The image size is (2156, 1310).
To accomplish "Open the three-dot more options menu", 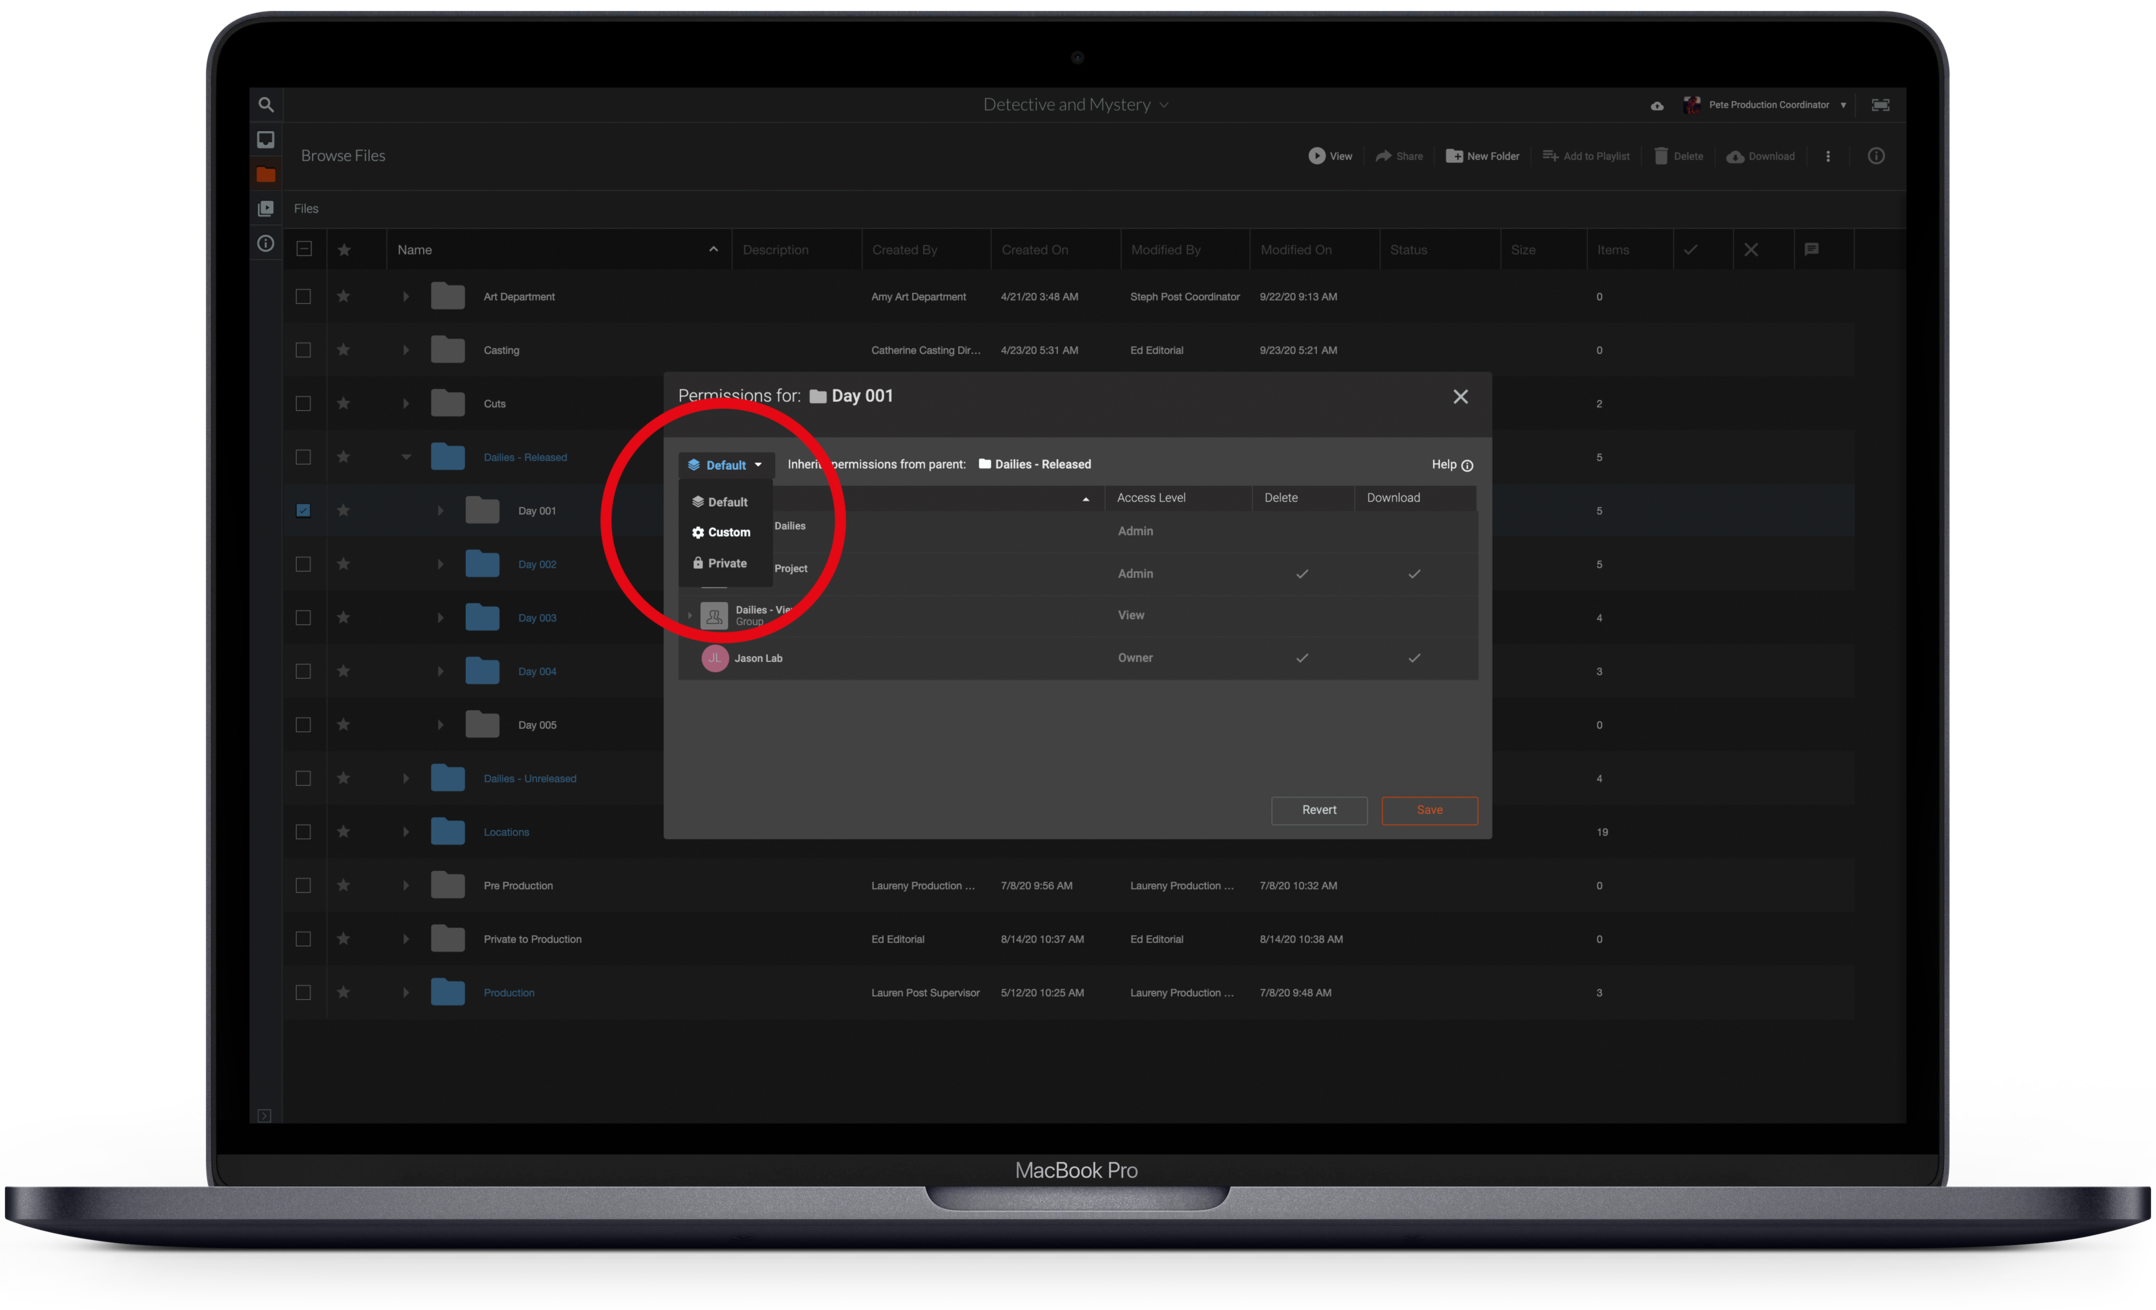I will click(1828, 156).
